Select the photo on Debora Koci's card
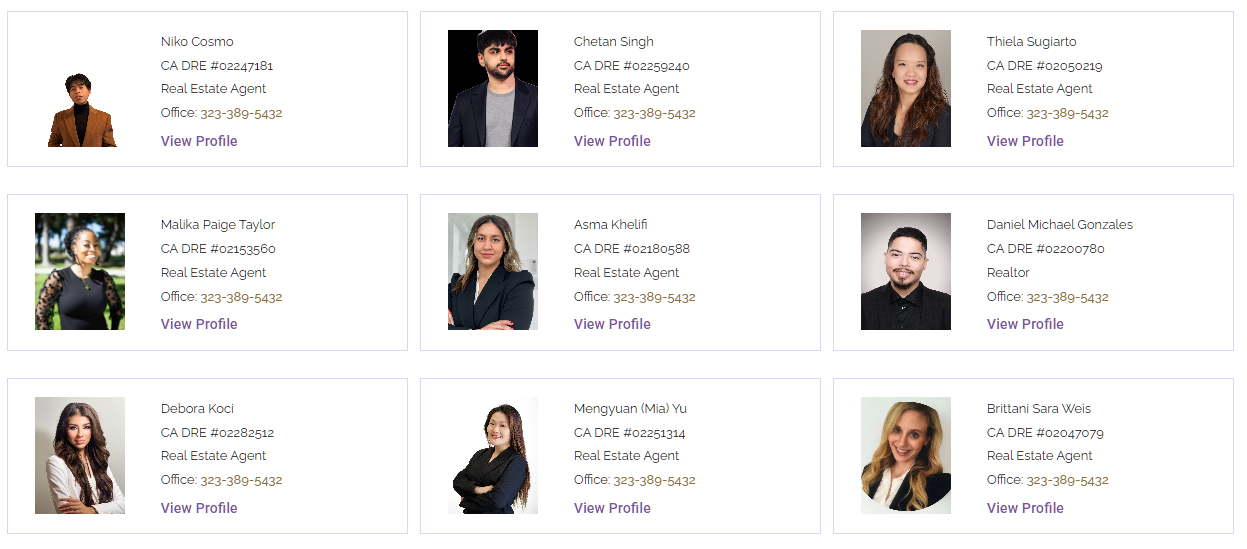The image size is (1247, 549). (x=80, y=456)
